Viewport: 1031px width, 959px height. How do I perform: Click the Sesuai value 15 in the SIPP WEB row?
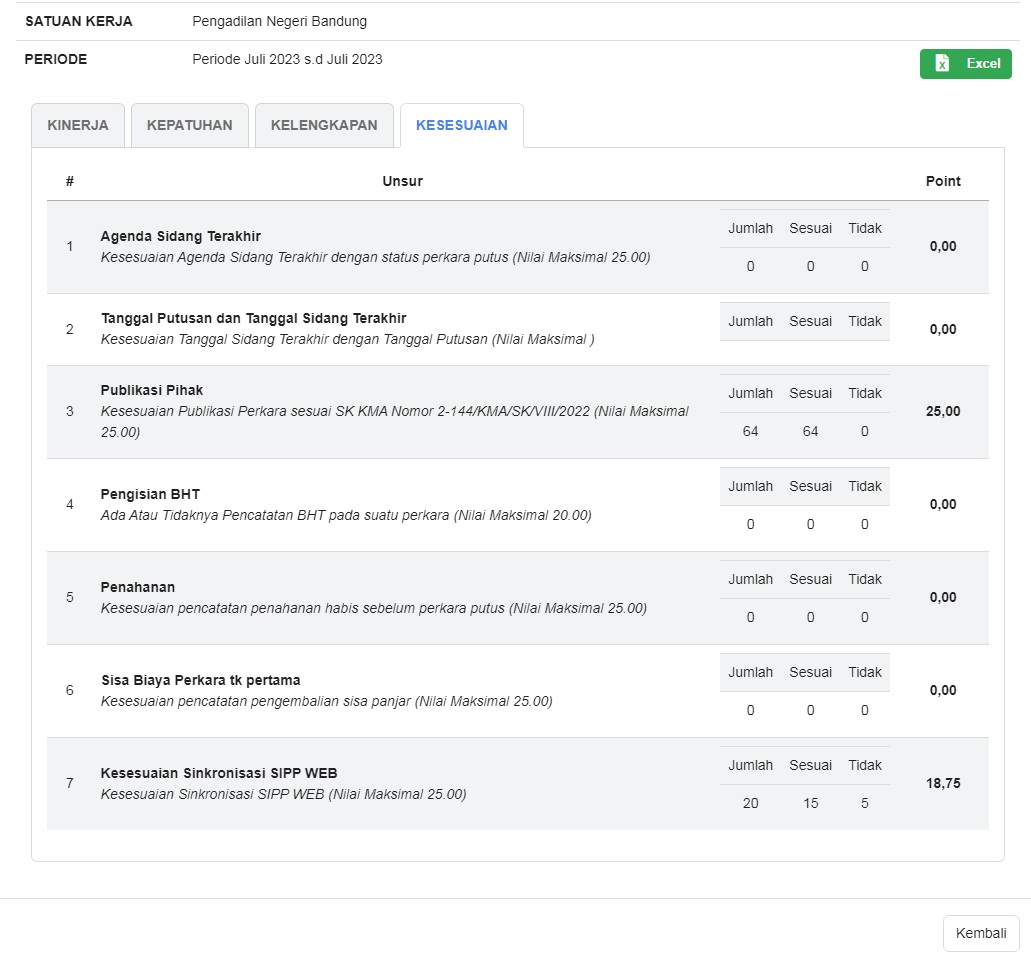coord(810,804)
